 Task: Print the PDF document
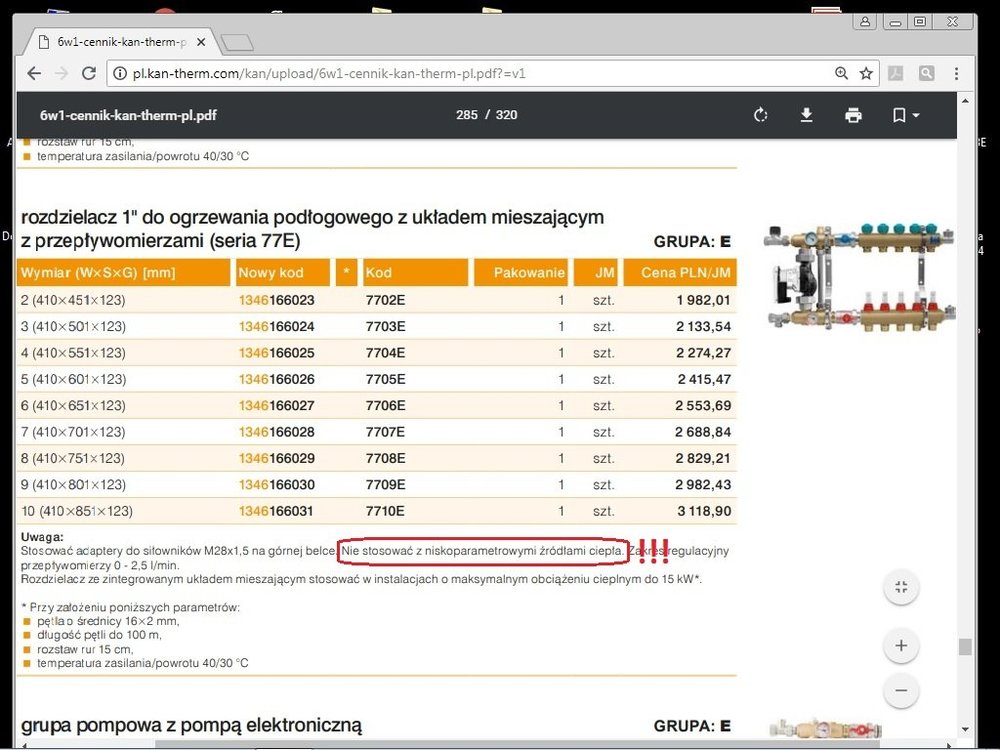tap(853, 115)
